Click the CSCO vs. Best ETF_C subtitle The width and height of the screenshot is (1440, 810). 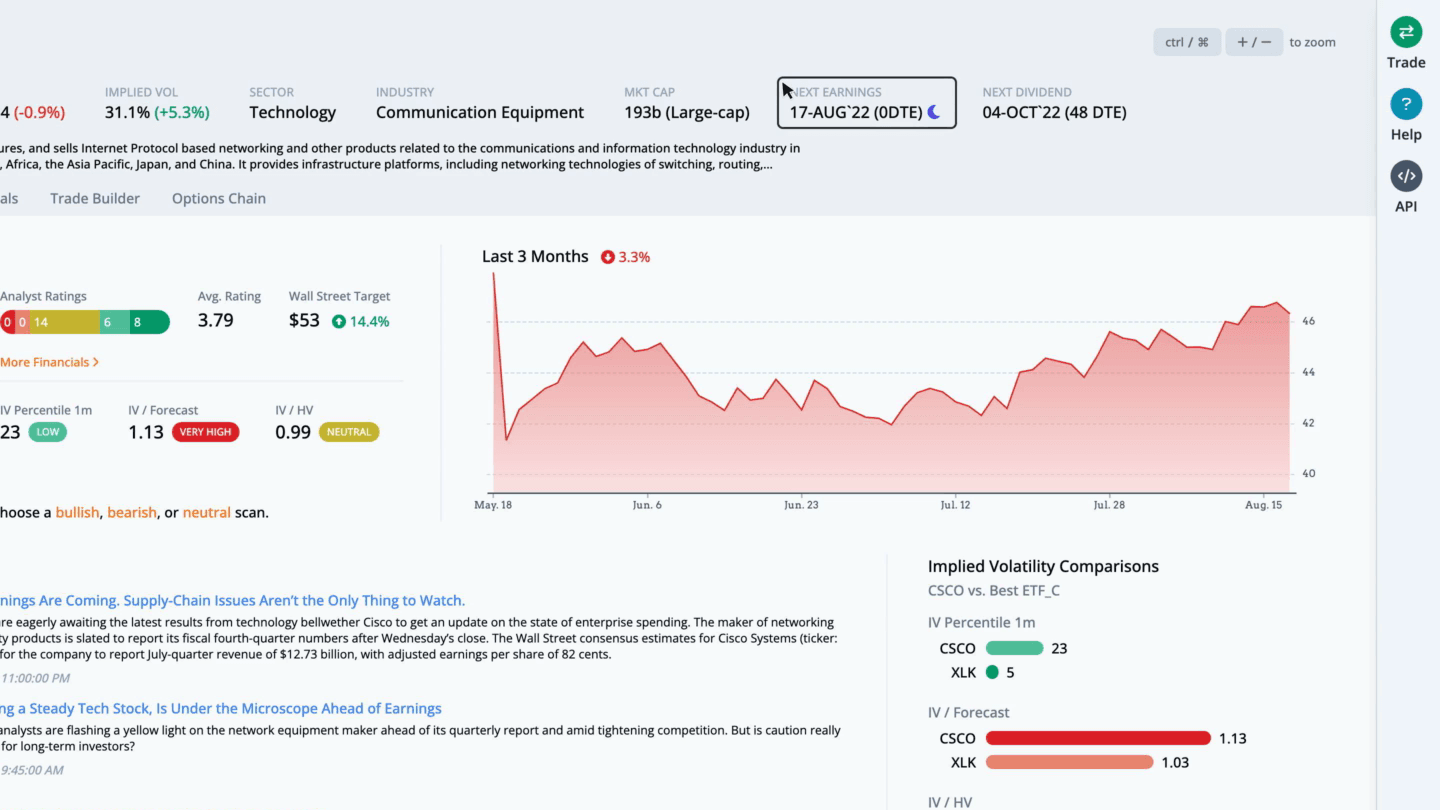[x=994, y=590]
